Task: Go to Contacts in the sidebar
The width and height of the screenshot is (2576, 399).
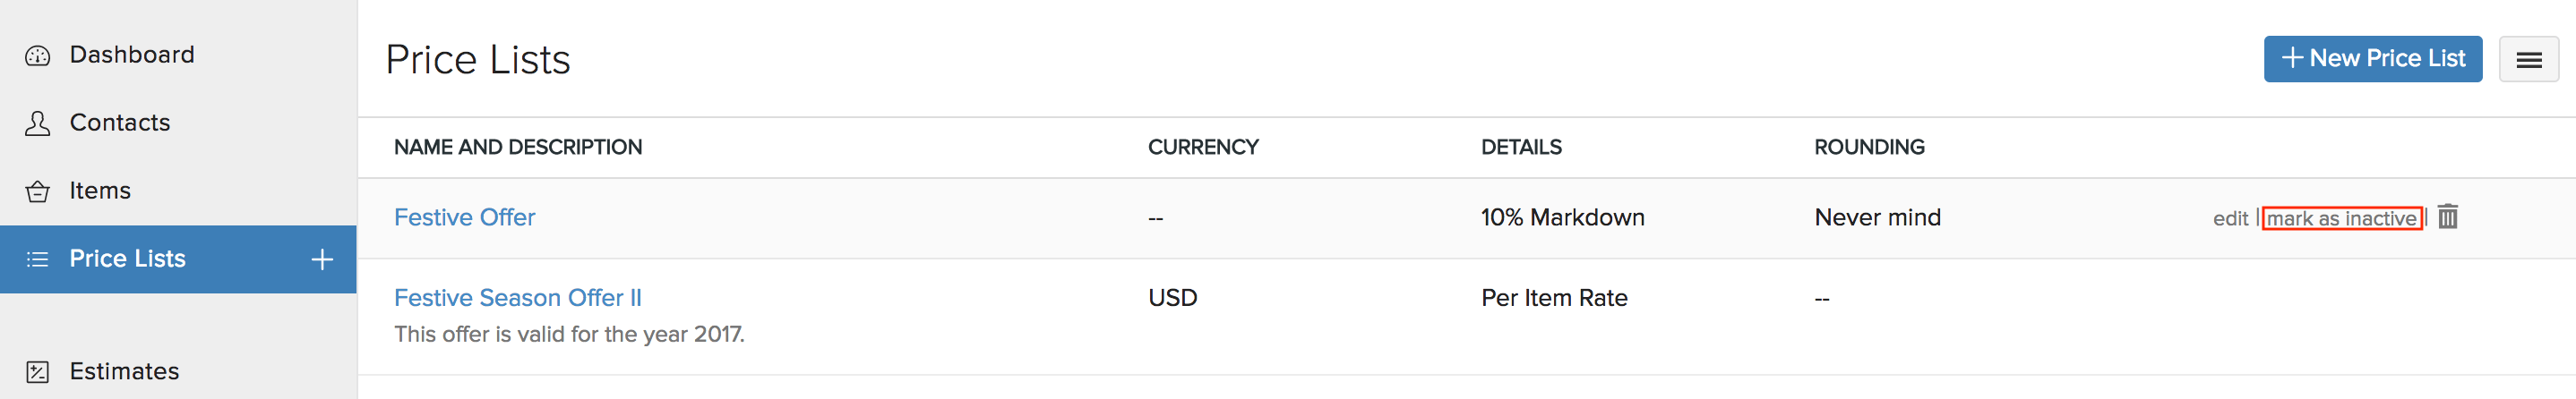Action: click(x=120, y=123)
